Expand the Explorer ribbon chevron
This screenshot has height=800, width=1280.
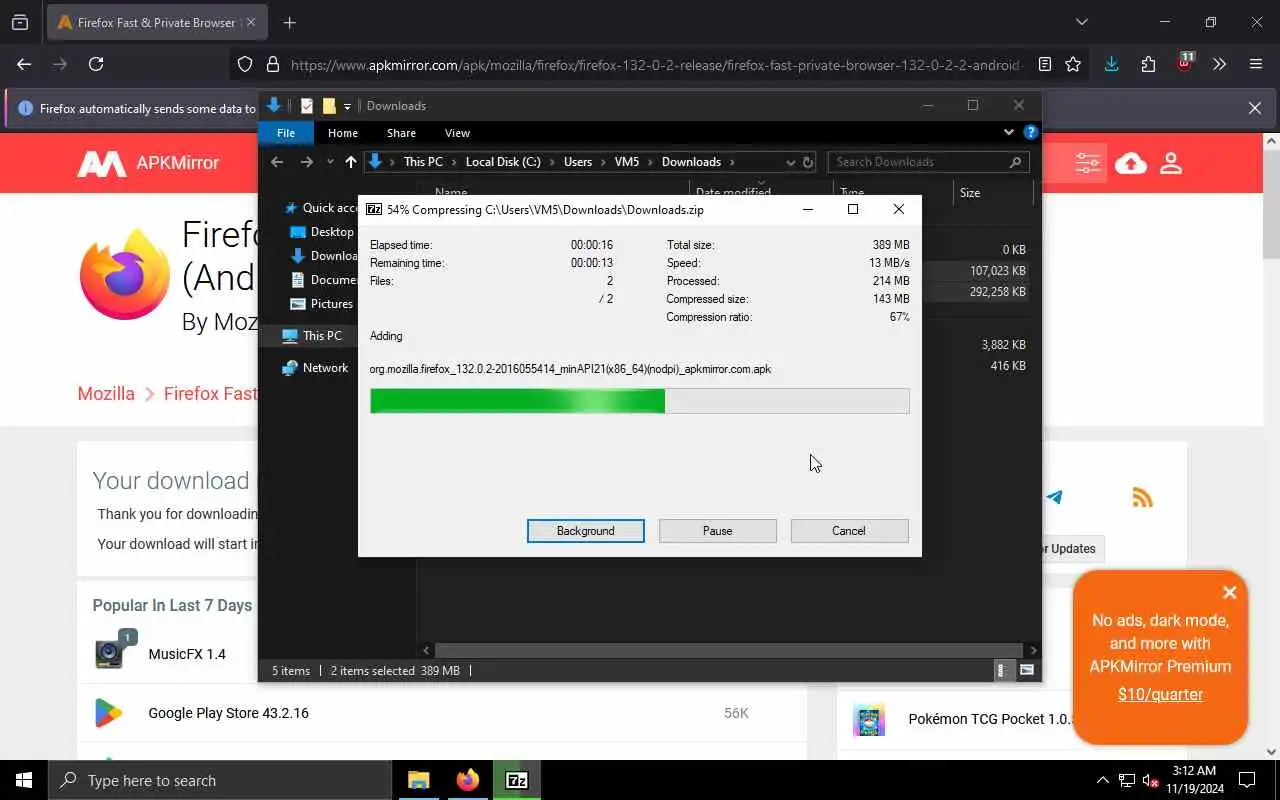1008,132
